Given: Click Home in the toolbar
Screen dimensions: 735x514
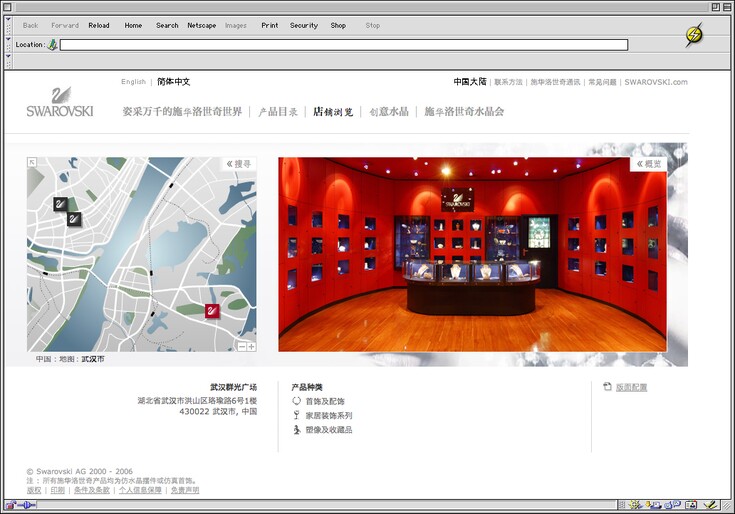Looking at the screenshot, I should pos(133,25).
